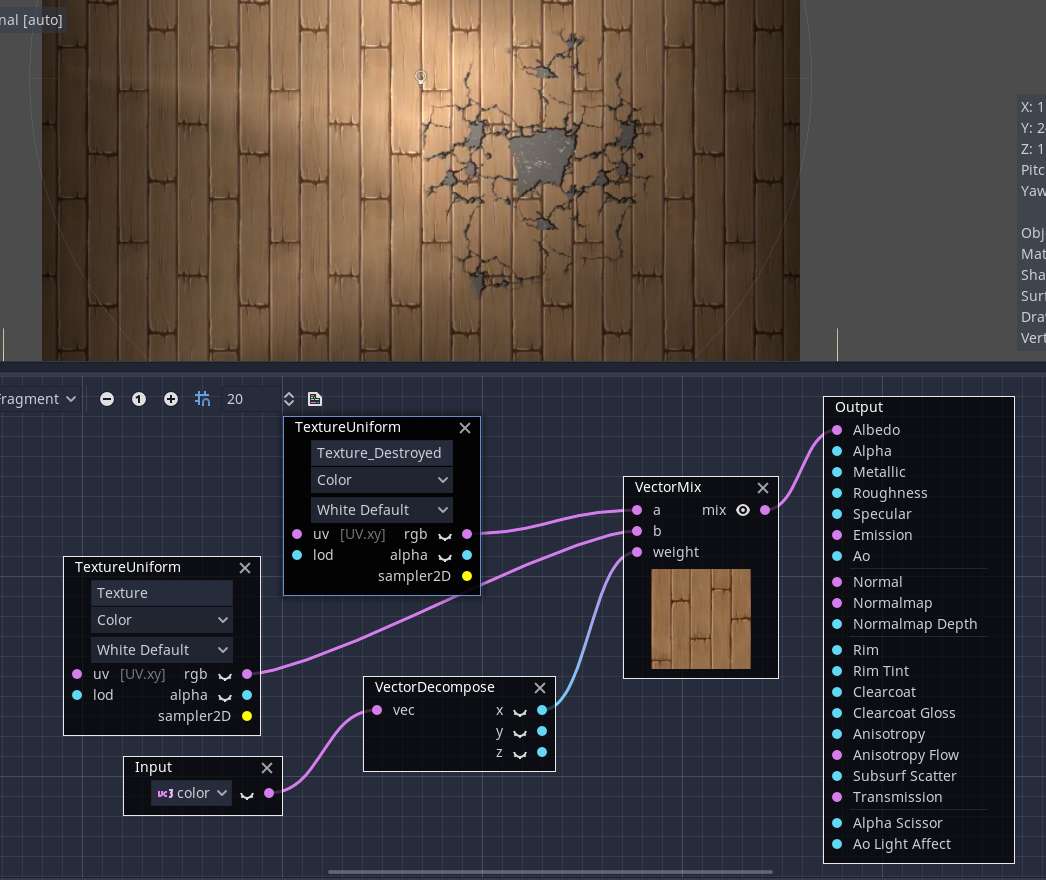Click Texture_Destroyed sampler2D yellow output port
The width and height of the screenshot is (1046, 880).
coord(467,576)
